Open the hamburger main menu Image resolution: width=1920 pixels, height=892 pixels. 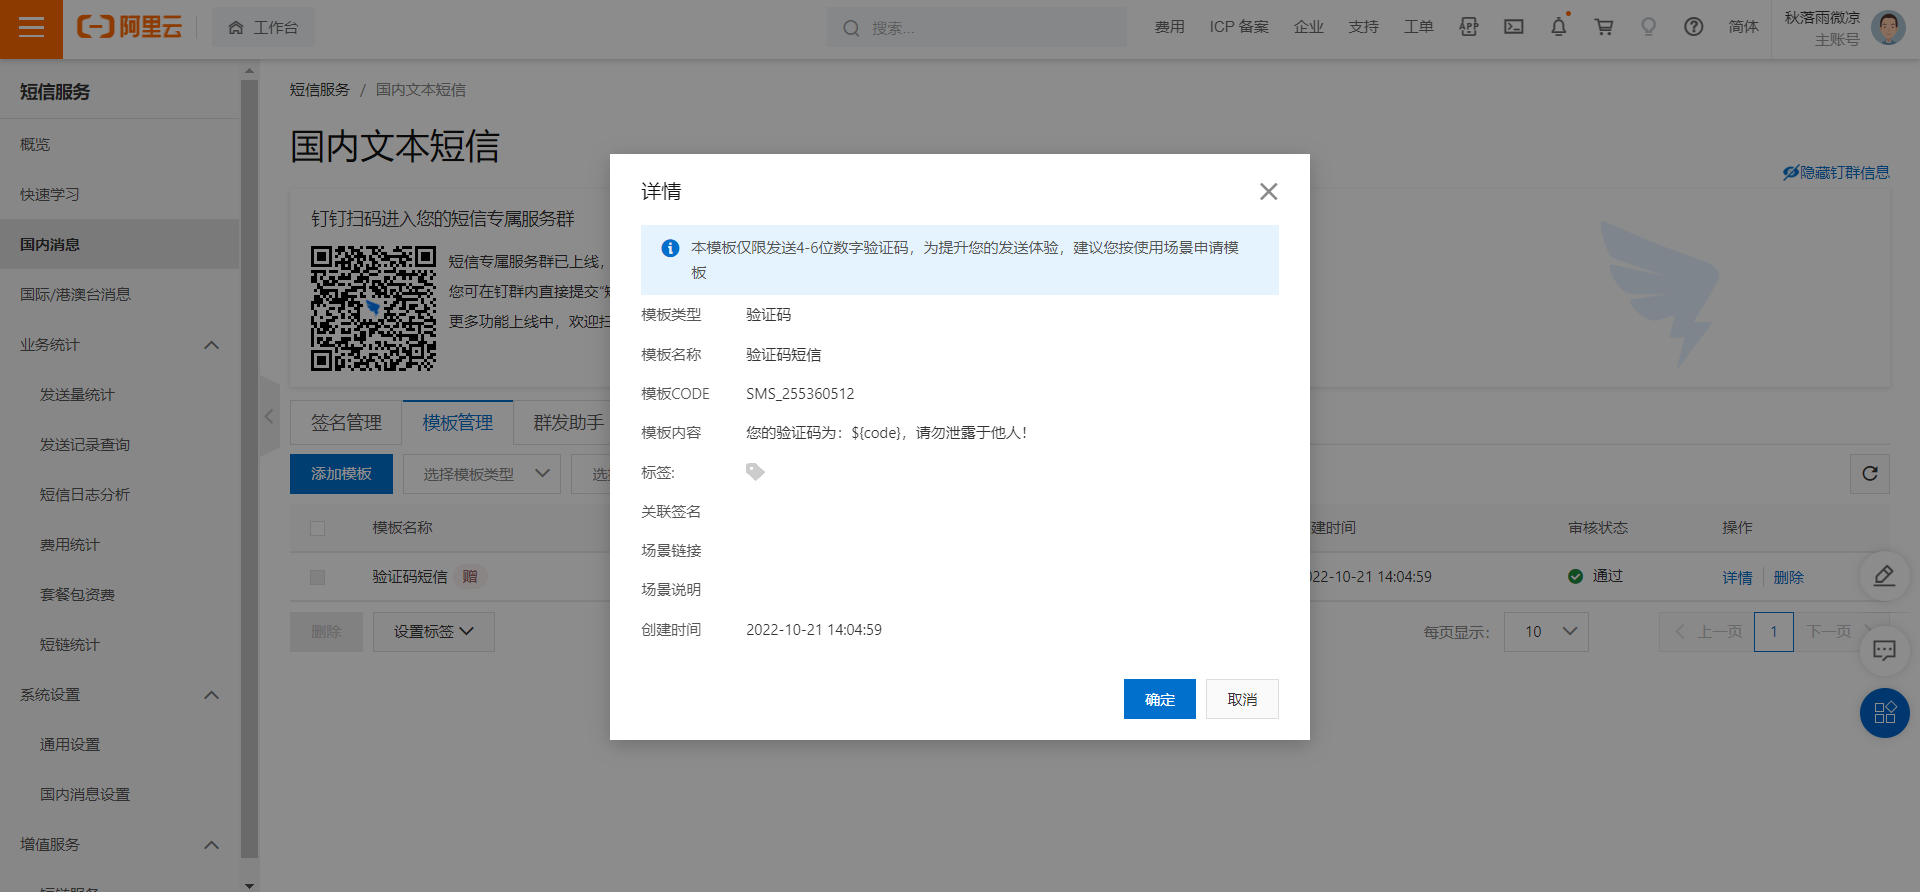tap(31, 28)
